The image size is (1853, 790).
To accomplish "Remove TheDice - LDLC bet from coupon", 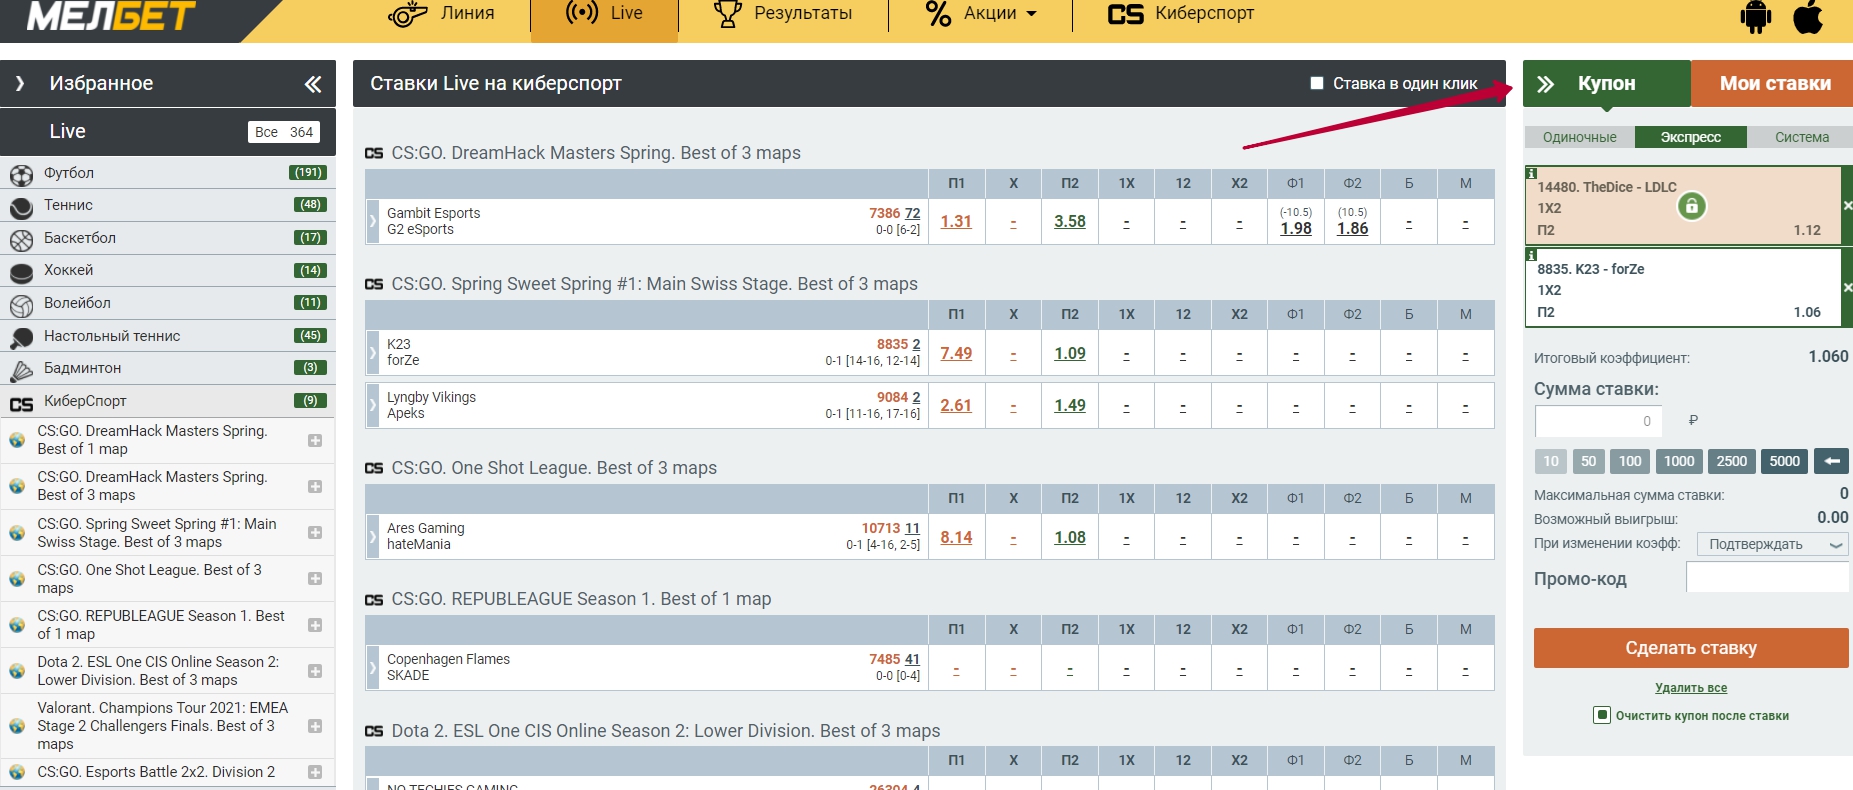I will click(1847, 206).
